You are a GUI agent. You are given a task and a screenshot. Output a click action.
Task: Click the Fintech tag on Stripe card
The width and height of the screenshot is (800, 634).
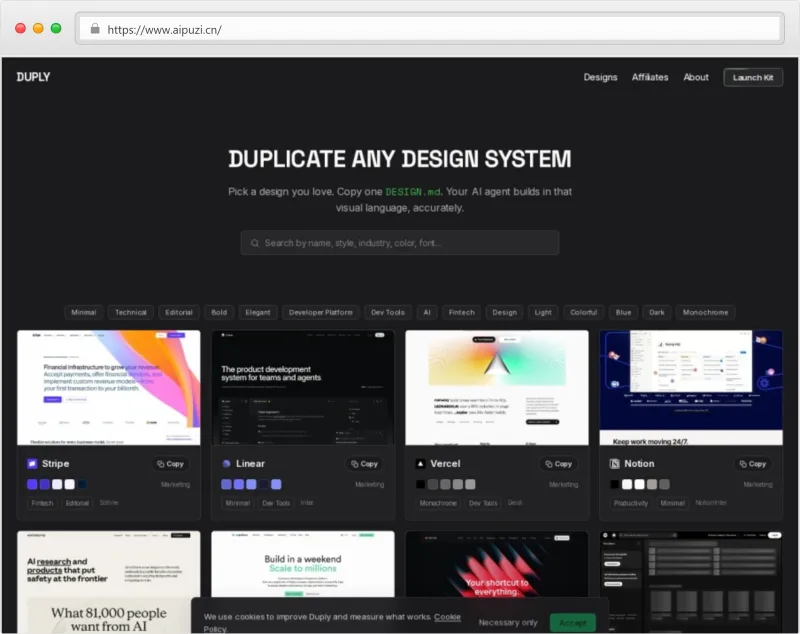pos(42,503)
